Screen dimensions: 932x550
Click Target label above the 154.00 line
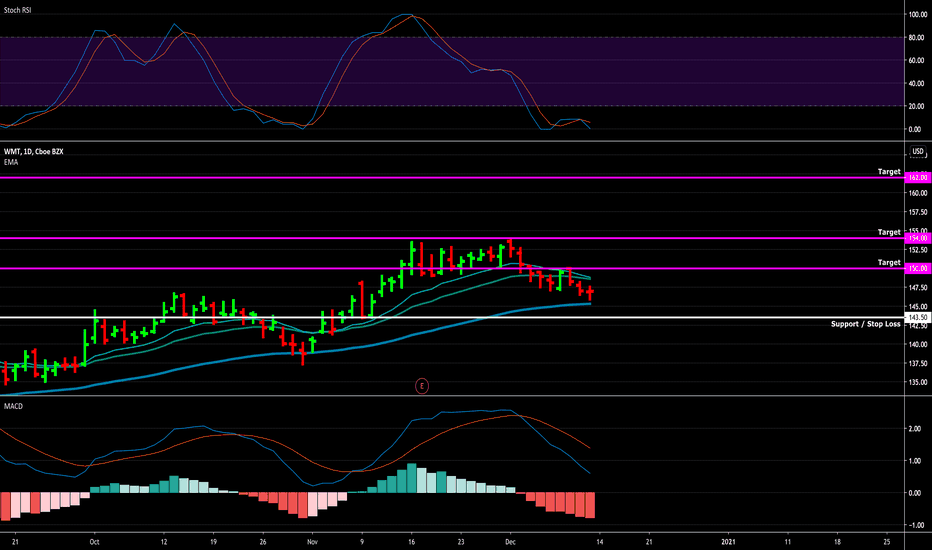tap(889, 232)
